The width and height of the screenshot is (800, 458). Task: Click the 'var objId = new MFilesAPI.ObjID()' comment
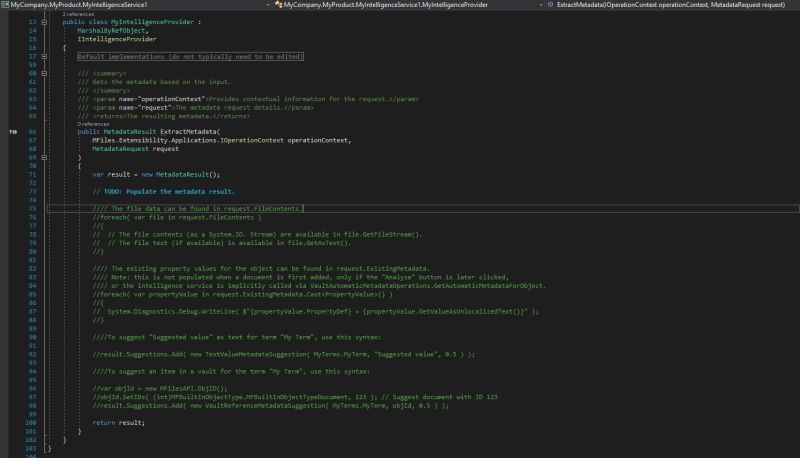click(x=160, y=389)
